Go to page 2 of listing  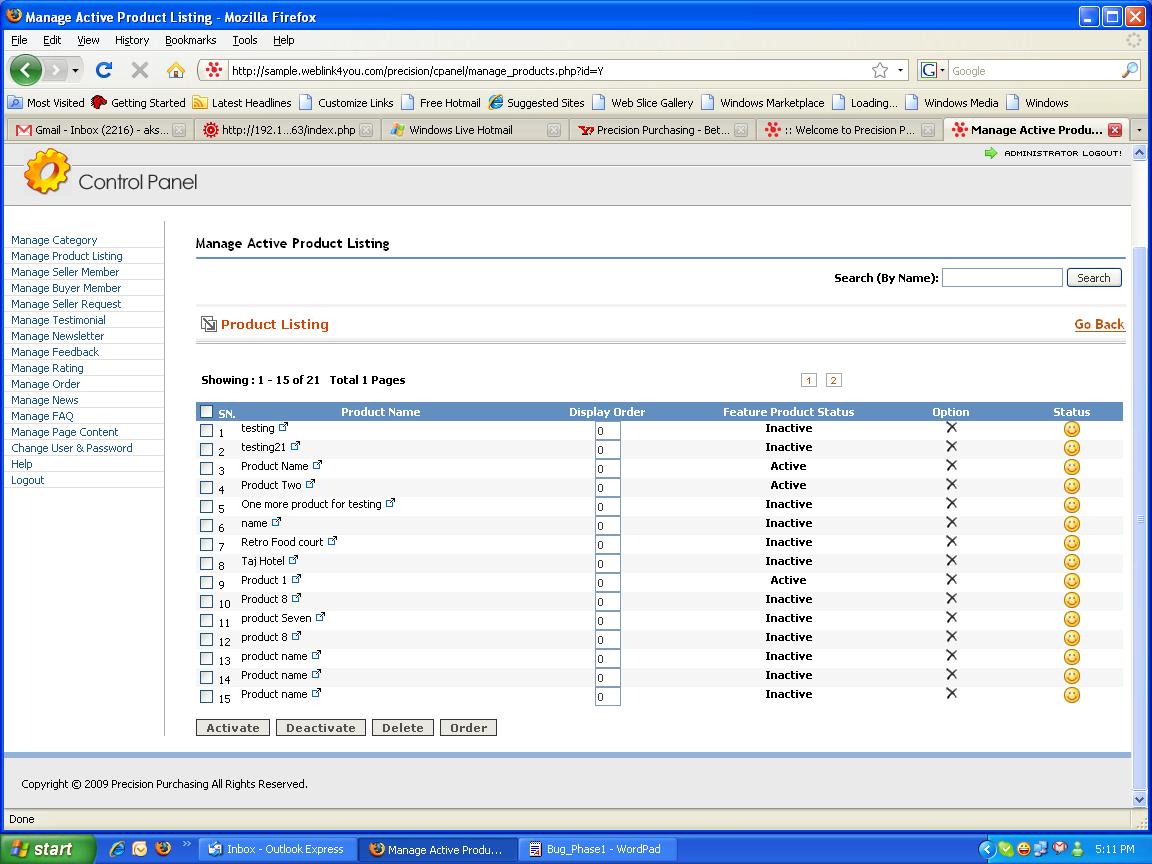point(832,380)
